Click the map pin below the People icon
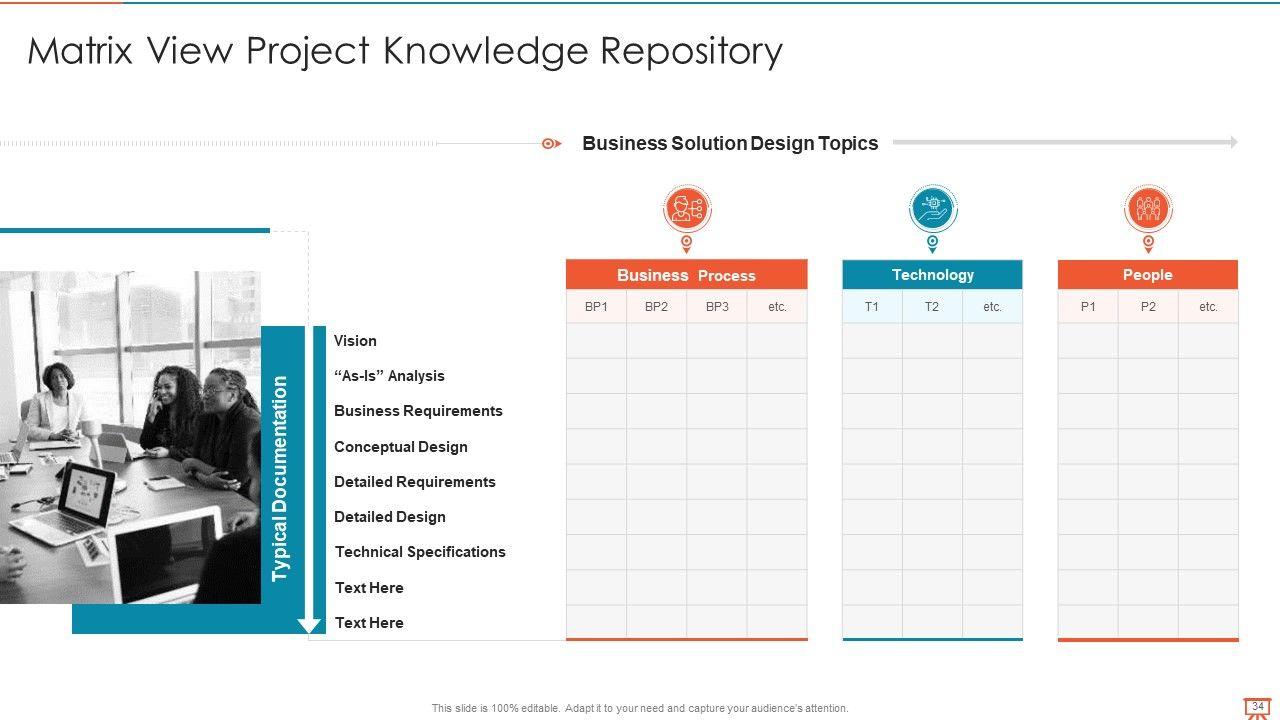The height and width of the screenshot is (720, 1280). 1148,243
